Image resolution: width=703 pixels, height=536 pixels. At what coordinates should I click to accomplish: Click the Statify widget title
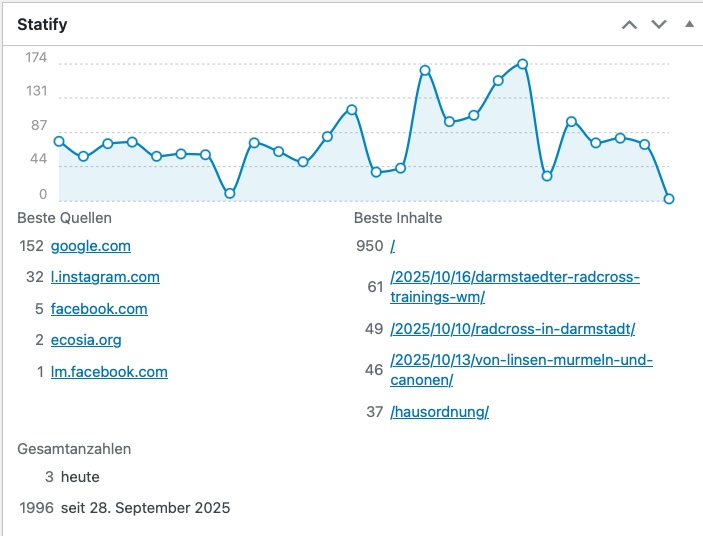(42, 24)
